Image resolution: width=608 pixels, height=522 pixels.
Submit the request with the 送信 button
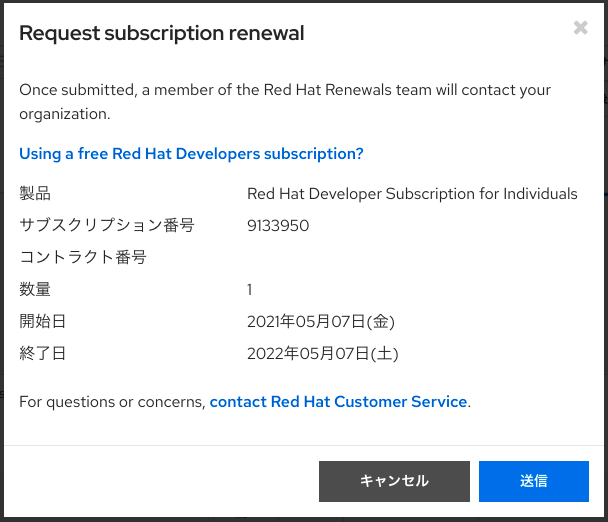point(533,481)
